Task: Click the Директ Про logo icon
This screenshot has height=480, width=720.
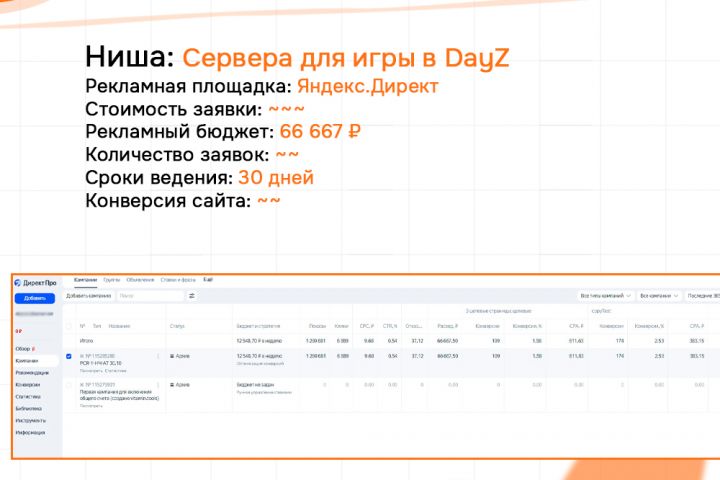Action: coord(18,282)
